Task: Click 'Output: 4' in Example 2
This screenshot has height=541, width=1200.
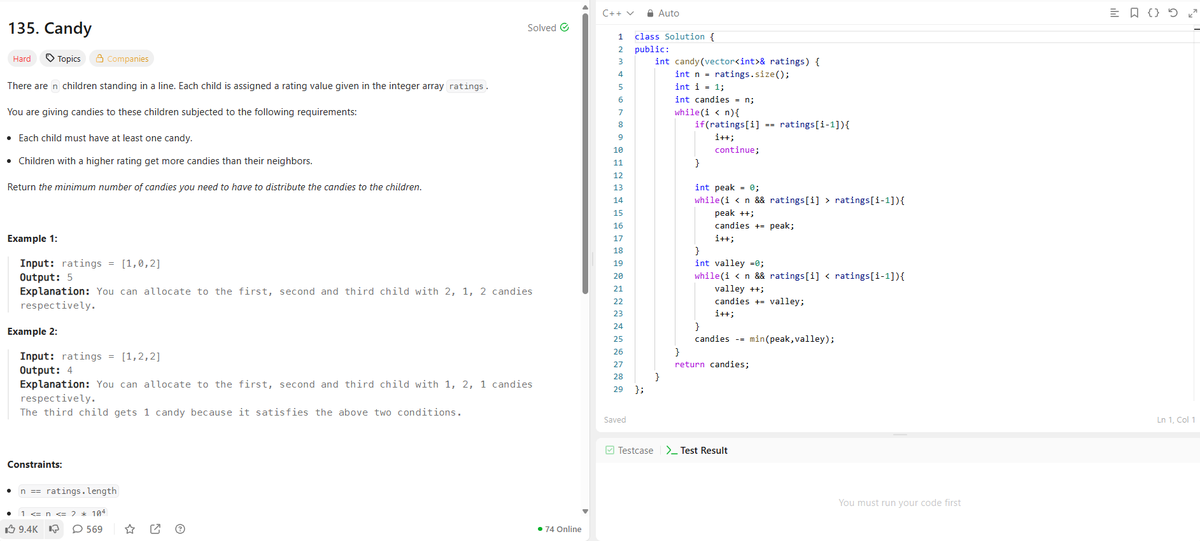Action: click(47, 369)
